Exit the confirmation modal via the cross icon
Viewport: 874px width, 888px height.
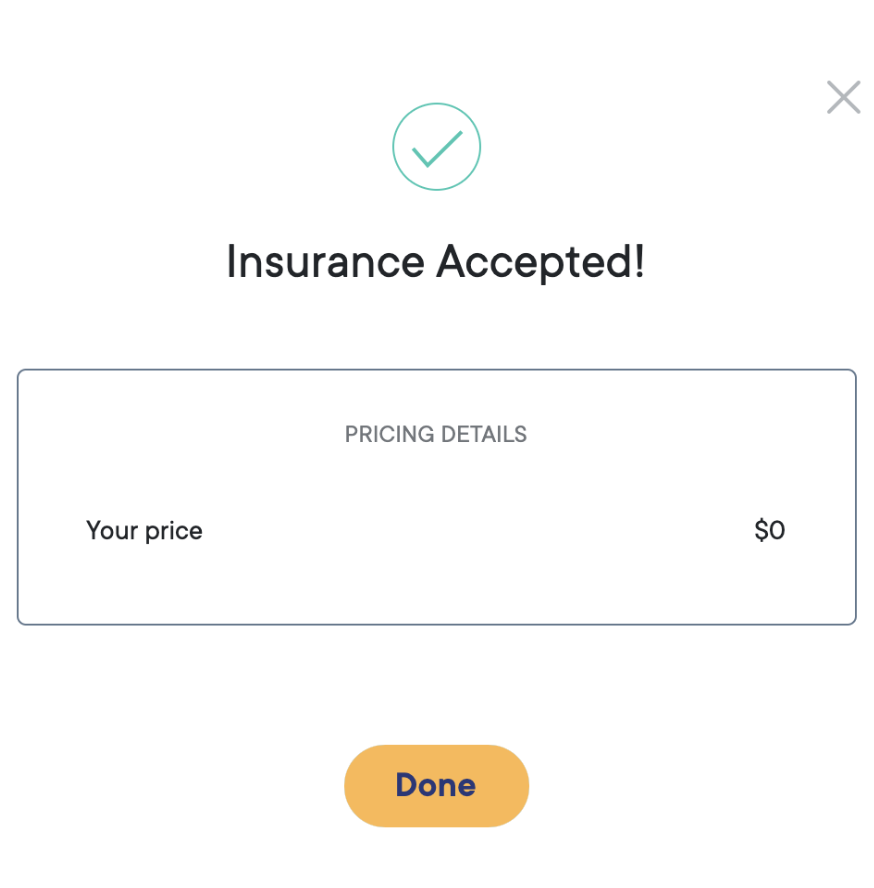(843, 97)
